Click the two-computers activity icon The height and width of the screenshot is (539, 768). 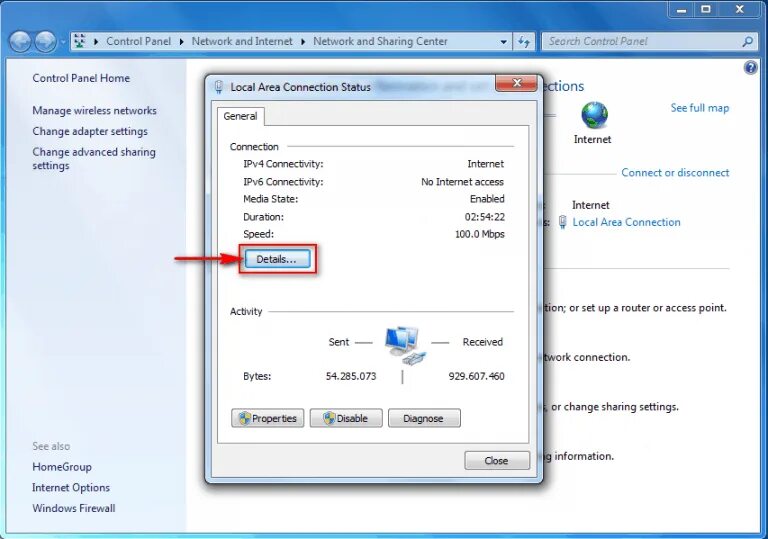[404, 344]
